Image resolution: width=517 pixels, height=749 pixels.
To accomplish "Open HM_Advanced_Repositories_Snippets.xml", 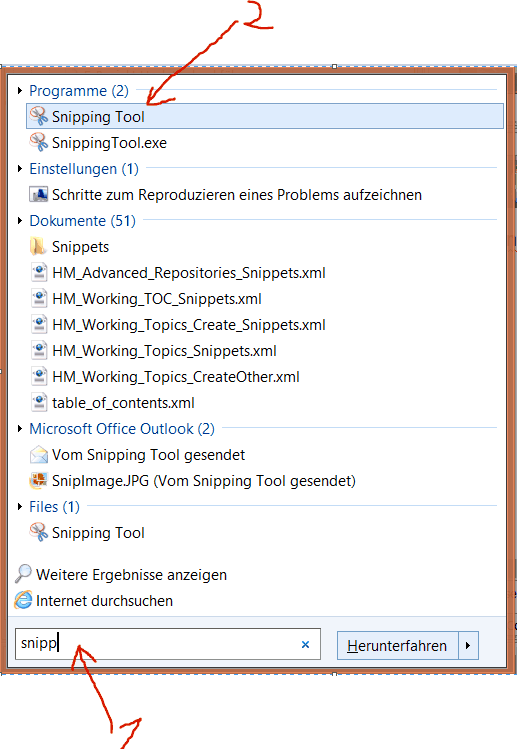I will (189, 273).
